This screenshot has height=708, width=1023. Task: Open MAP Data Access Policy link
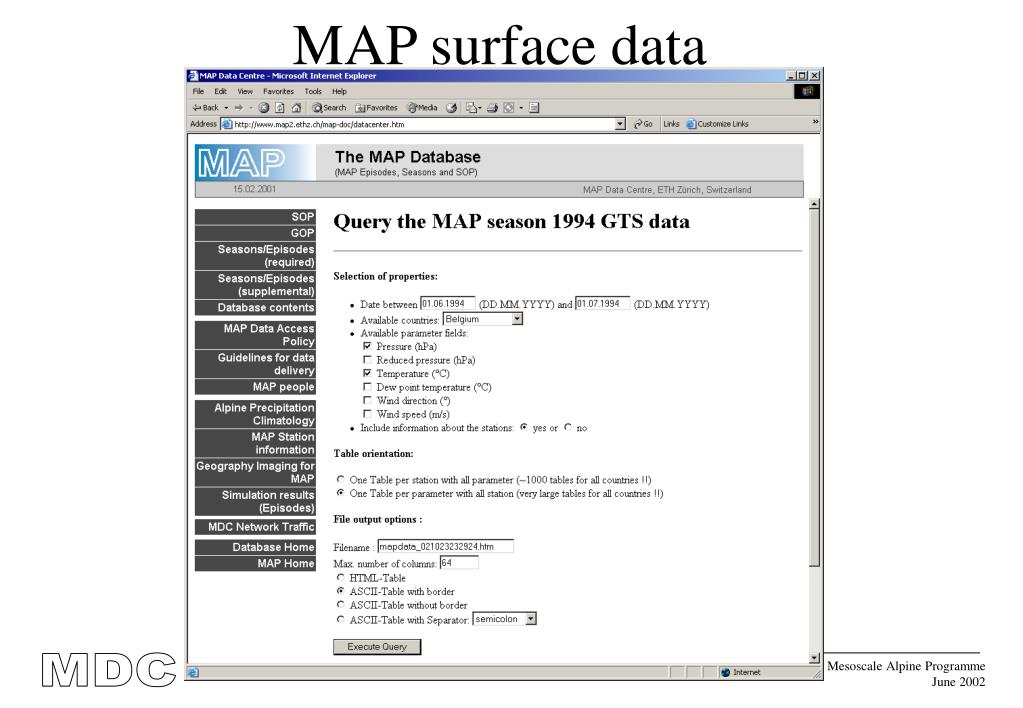[x=255, y=335]
